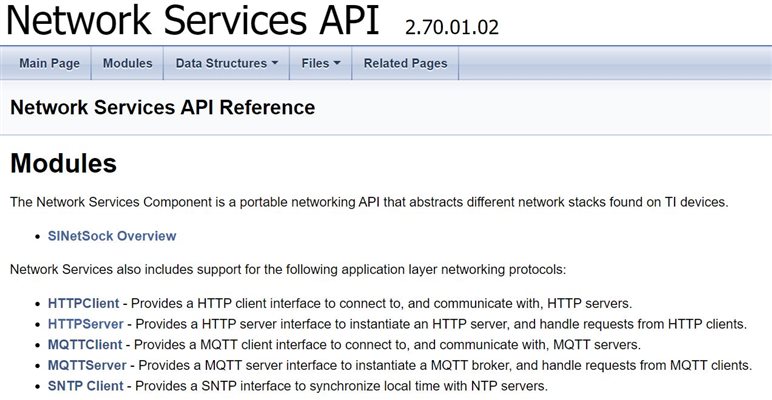Image resolution: width=772 pixels, height=400 pixels.
Task: Click the application layer networking protocols sentence
Action: [288, 270]
